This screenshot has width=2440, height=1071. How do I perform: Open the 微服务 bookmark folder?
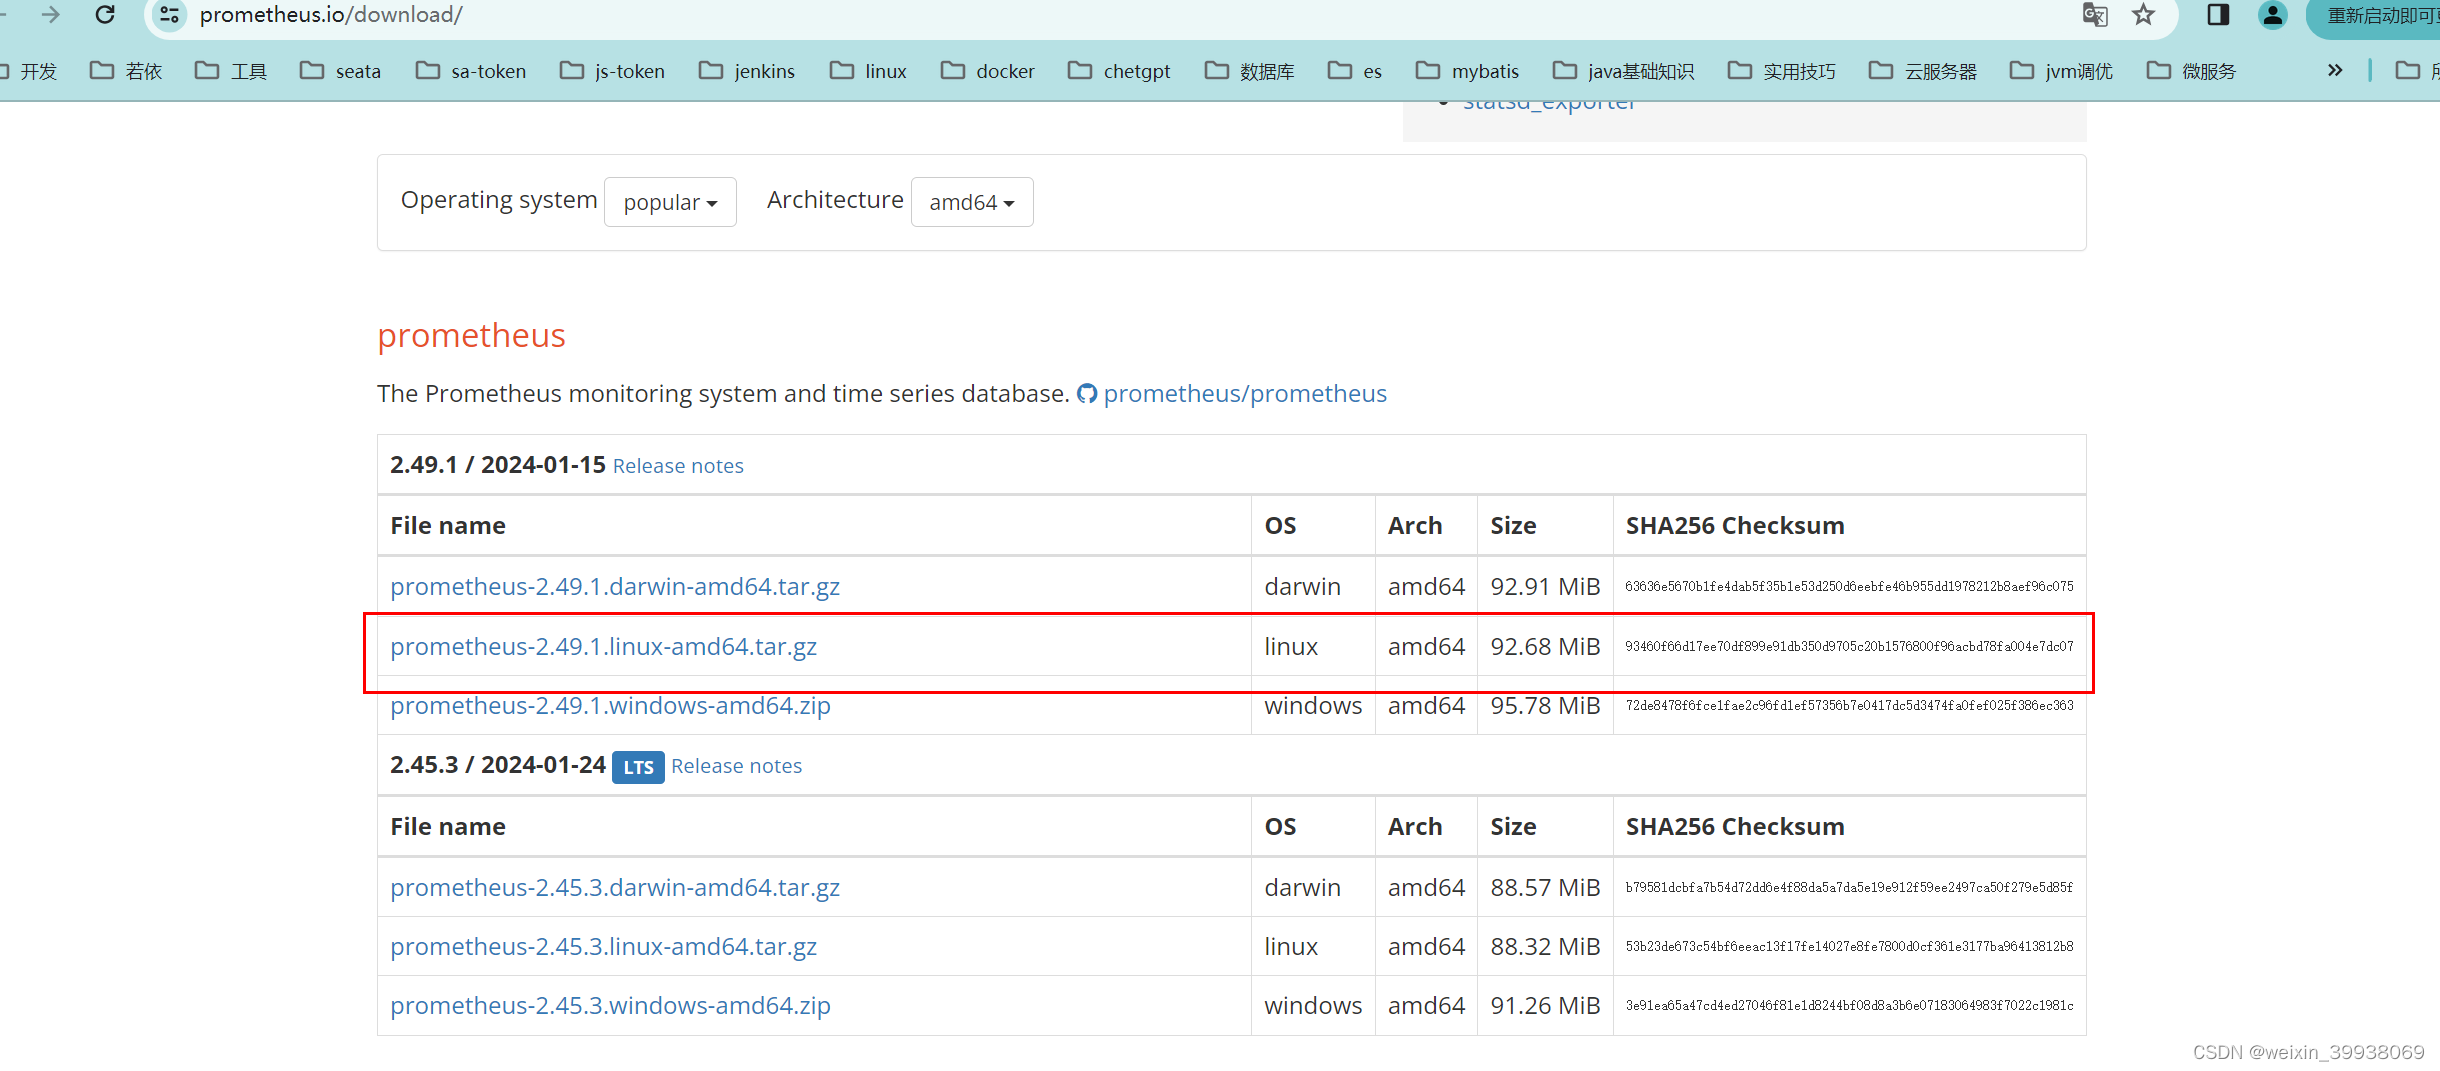pyautogui.click(x=2191, y=71)
